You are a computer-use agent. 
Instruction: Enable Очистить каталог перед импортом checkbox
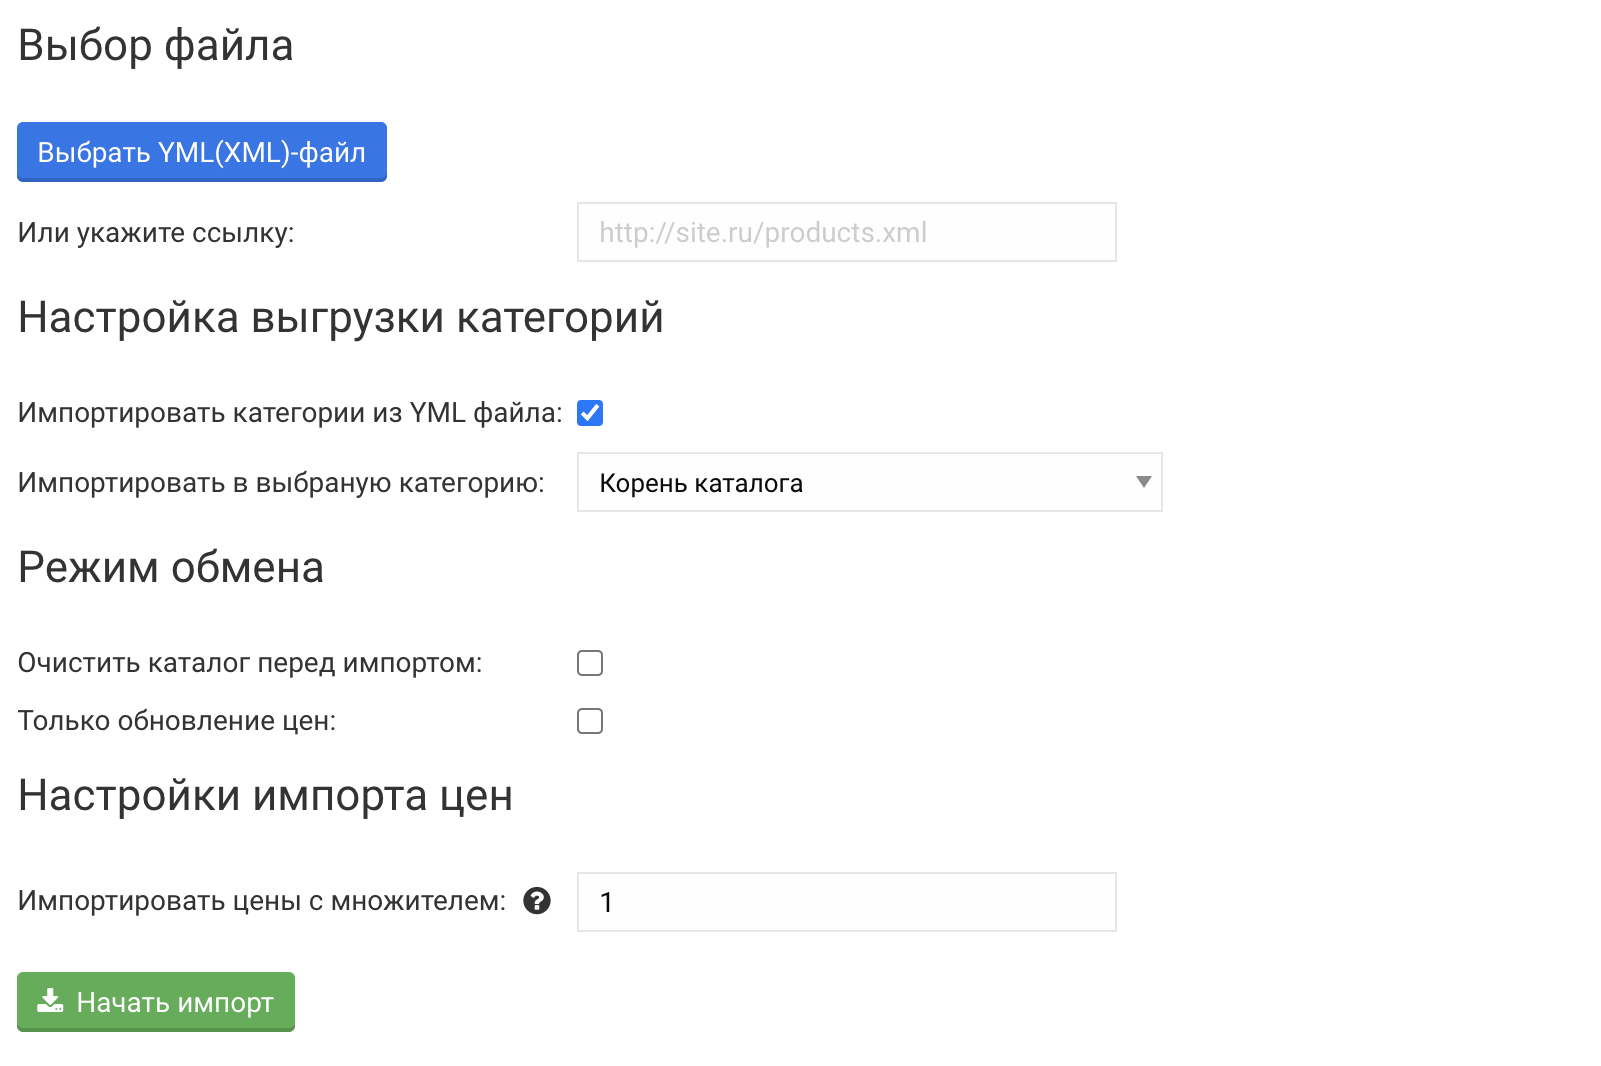pos(590,663)
